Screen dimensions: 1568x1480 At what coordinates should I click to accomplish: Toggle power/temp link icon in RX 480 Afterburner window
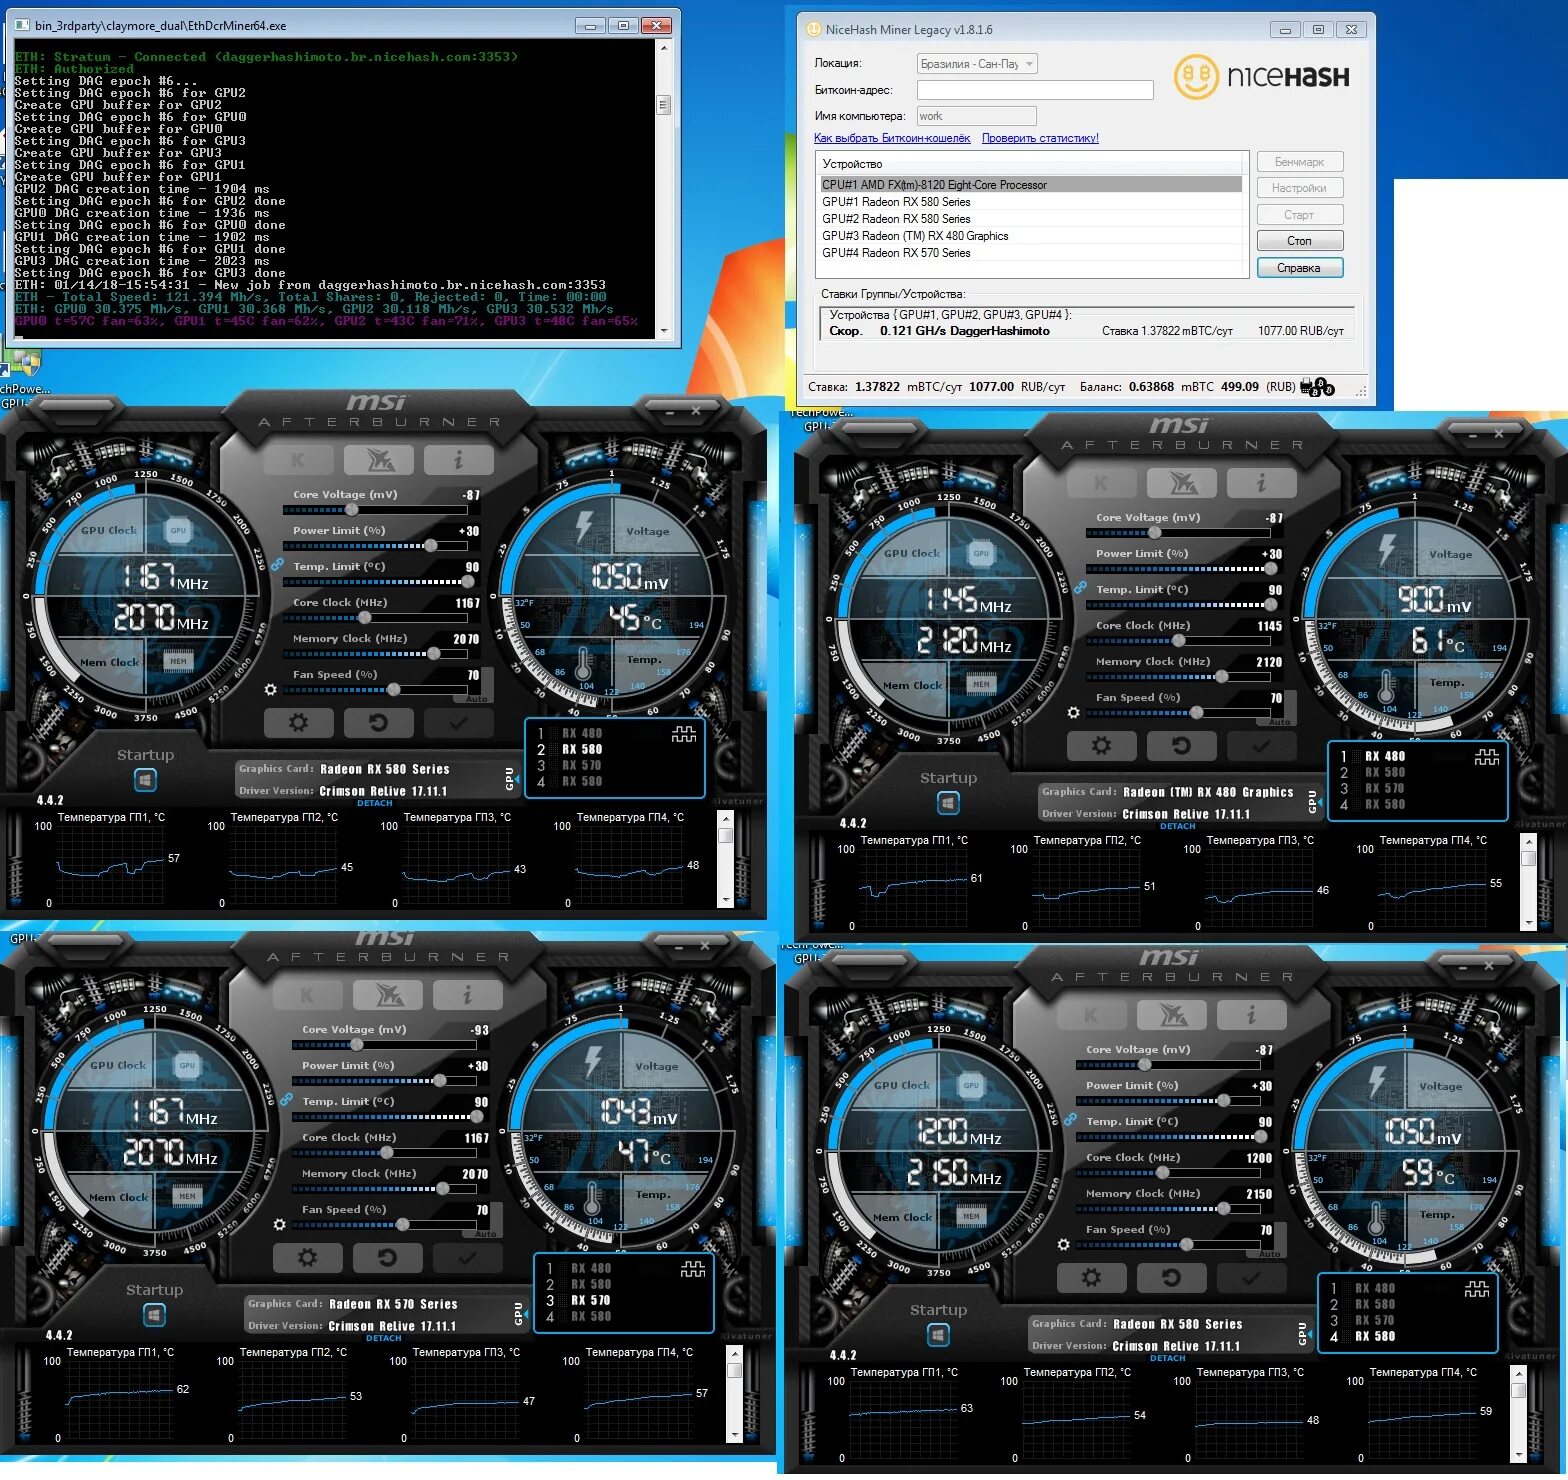(x=1080, y=588)
